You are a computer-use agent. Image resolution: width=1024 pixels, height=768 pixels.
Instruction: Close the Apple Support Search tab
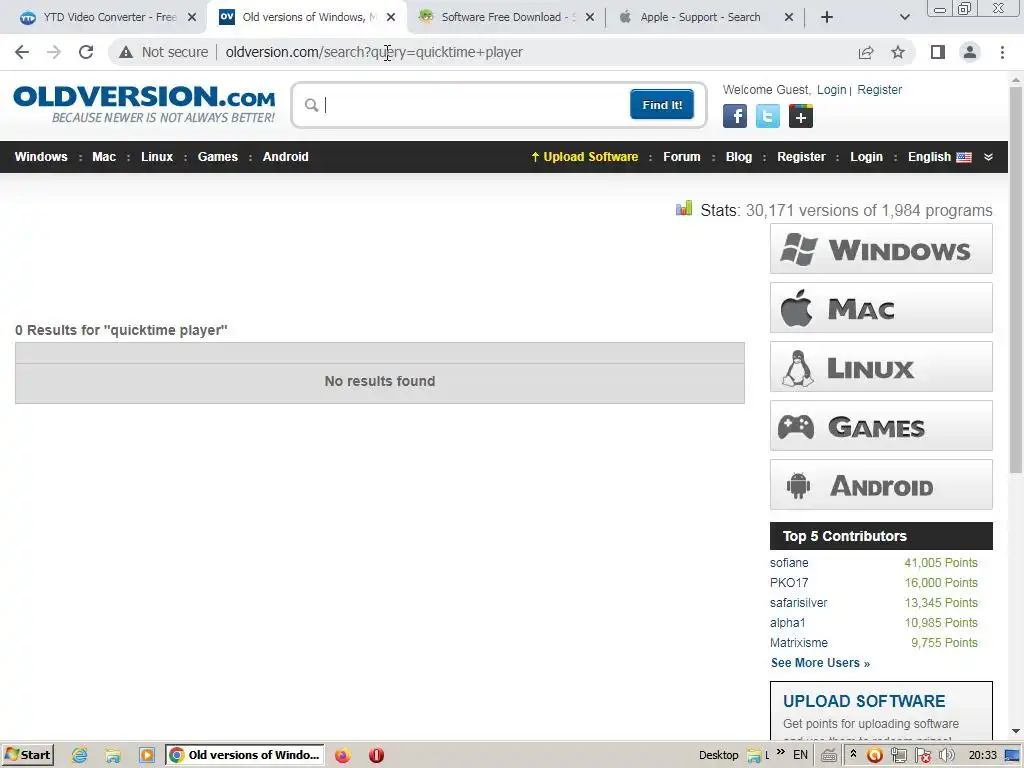(789, 17)
